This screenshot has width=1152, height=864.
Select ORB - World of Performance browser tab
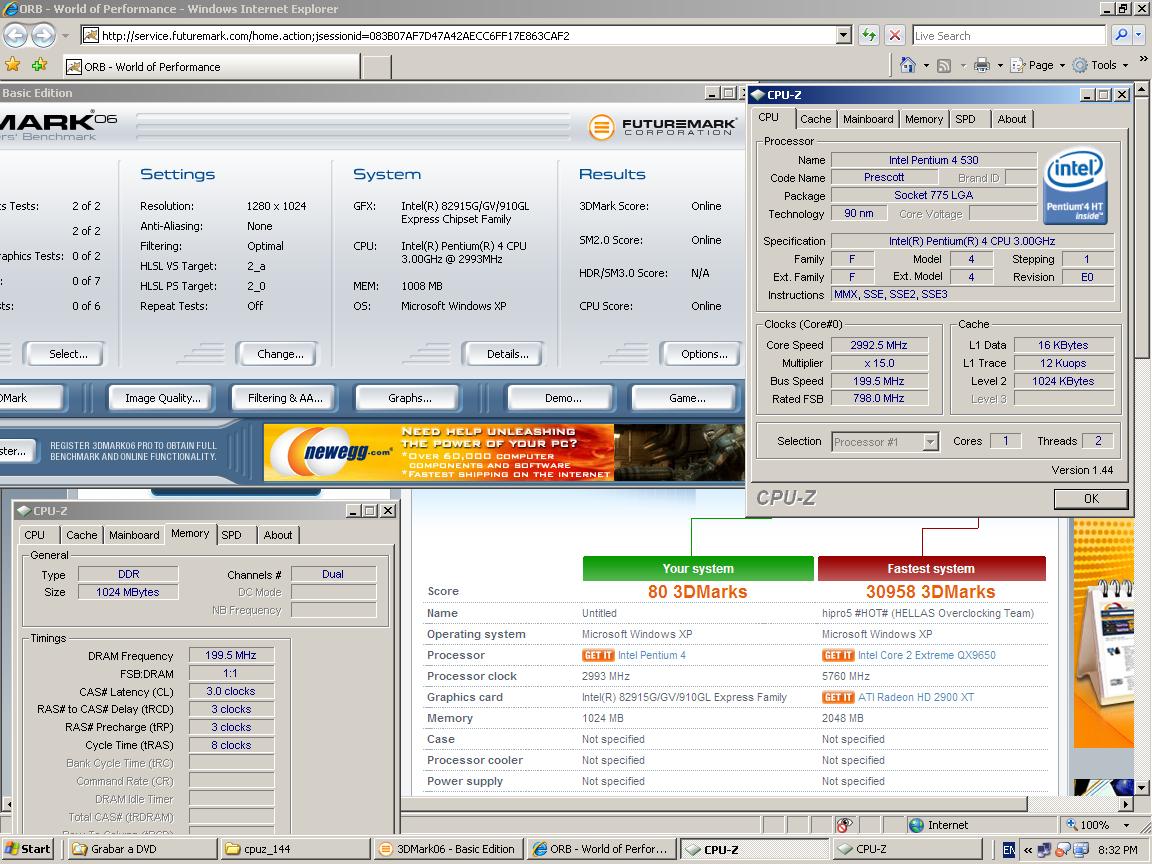tap(212, 67)
